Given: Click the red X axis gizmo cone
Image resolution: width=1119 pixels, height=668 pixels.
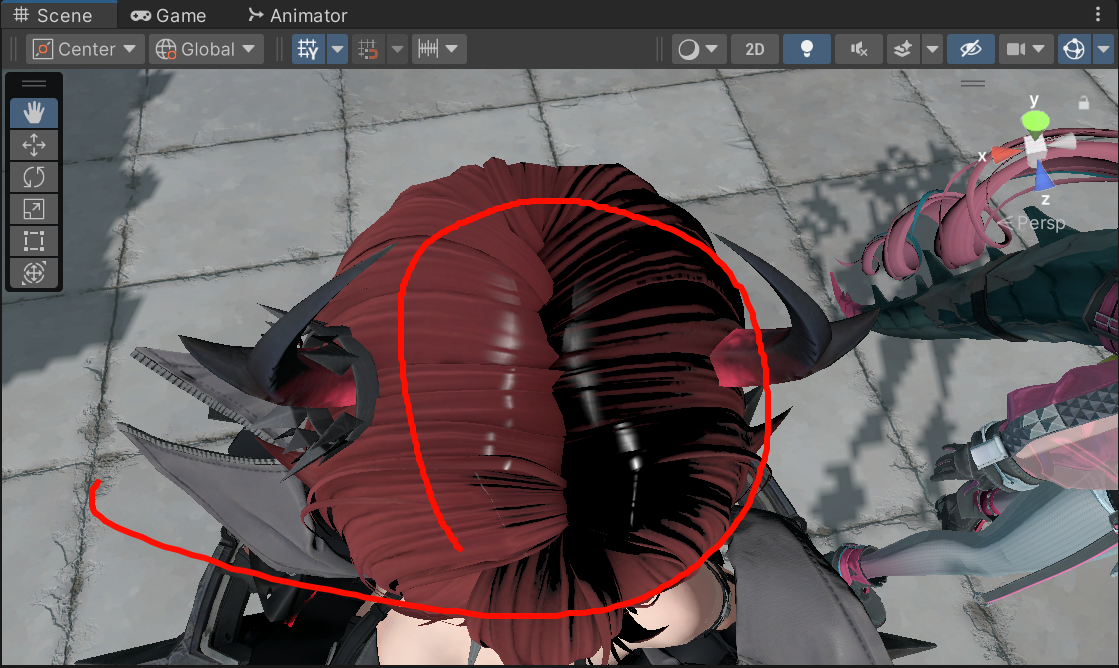Looking at the screenshot, I should [x=1006, y=153].
